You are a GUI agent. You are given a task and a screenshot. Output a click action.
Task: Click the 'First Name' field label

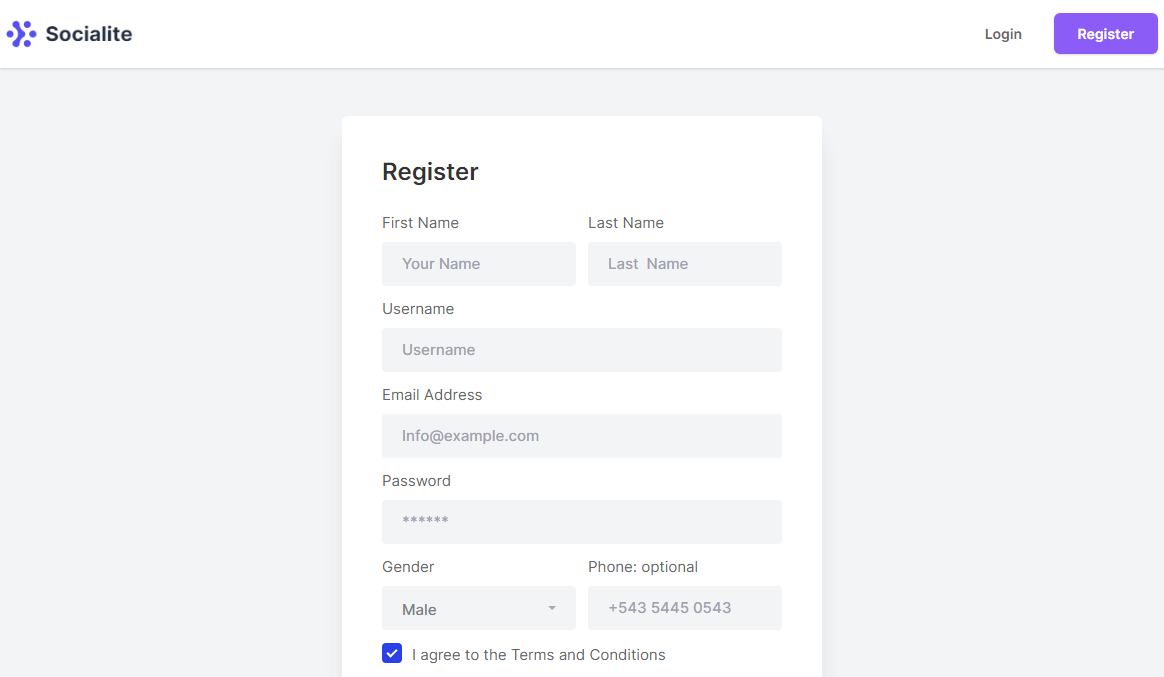tap(420, 223)
